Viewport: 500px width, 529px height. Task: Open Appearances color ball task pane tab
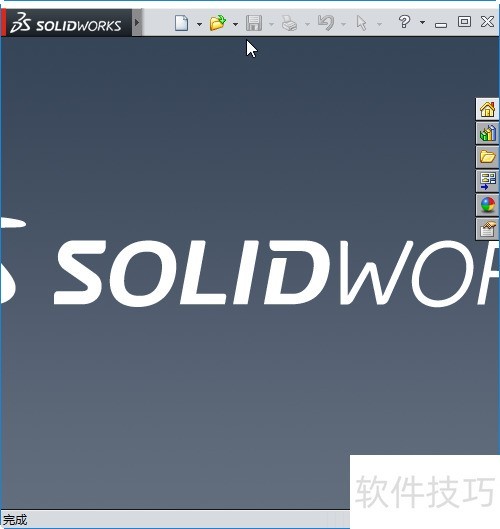[x=487, y=205]
